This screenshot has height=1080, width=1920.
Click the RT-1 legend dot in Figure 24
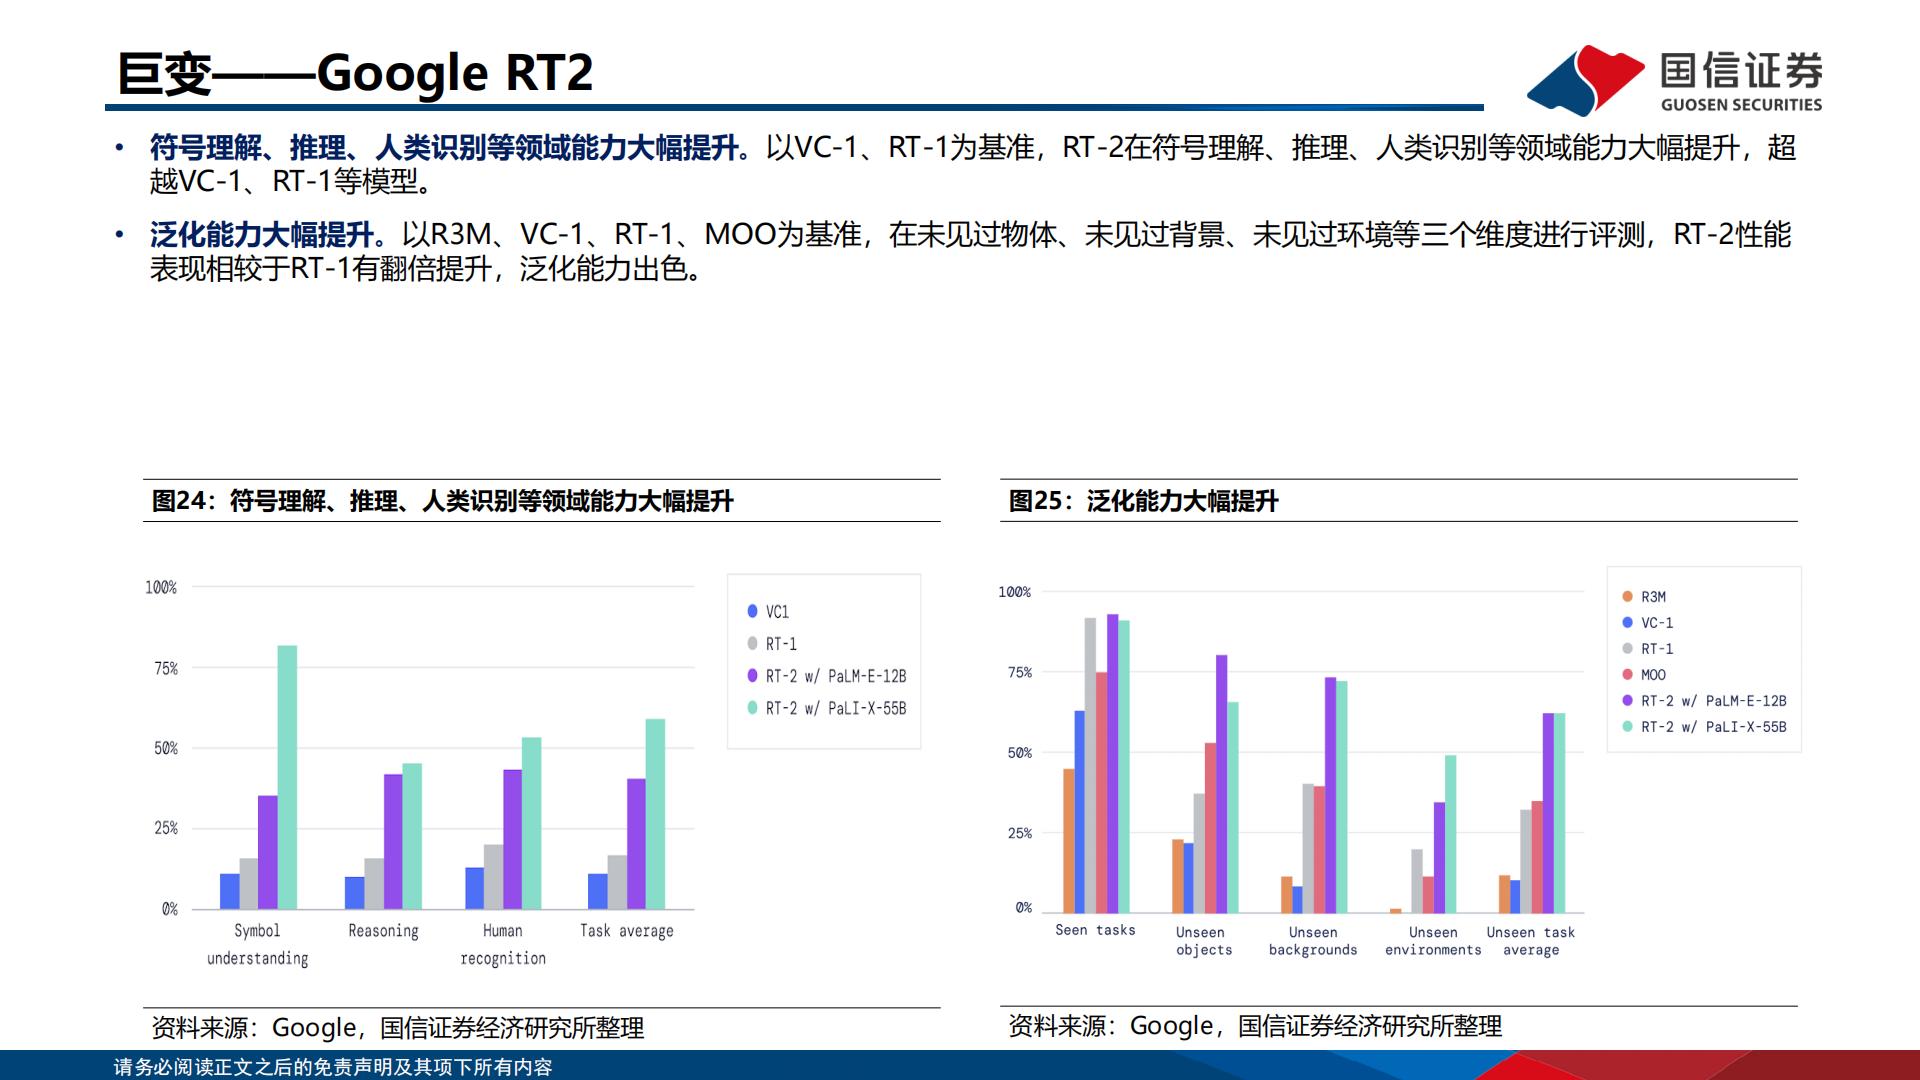(x=752, y=643)
